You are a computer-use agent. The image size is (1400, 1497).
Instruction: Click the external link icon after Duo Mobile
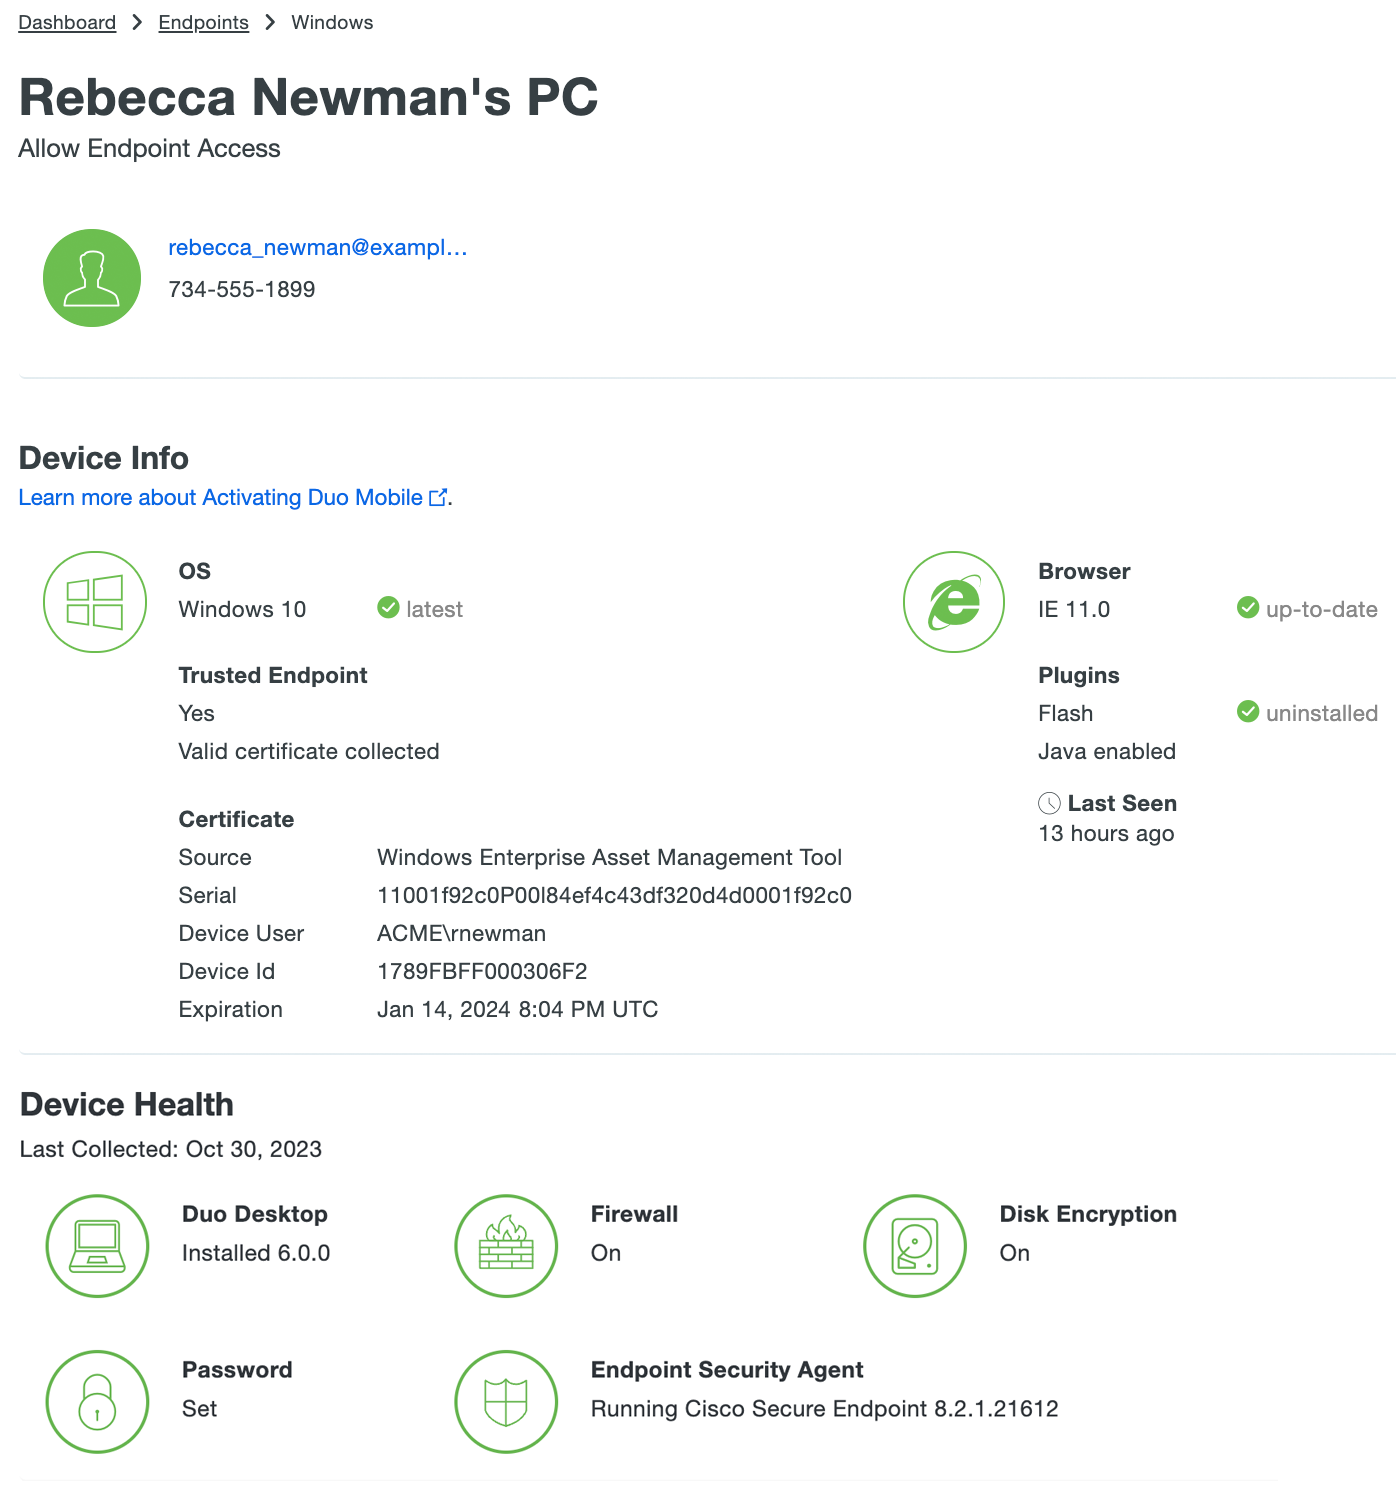click(438, 497)
